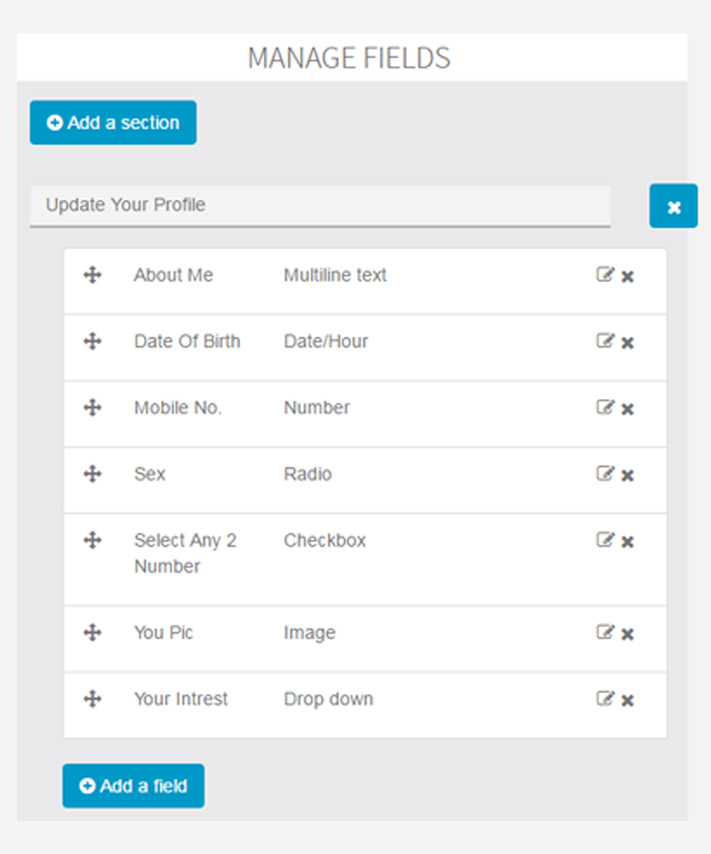Edit the You Pic image field
Image resolution: width=711 pixels, height=854 pixels.
(605, 632)
